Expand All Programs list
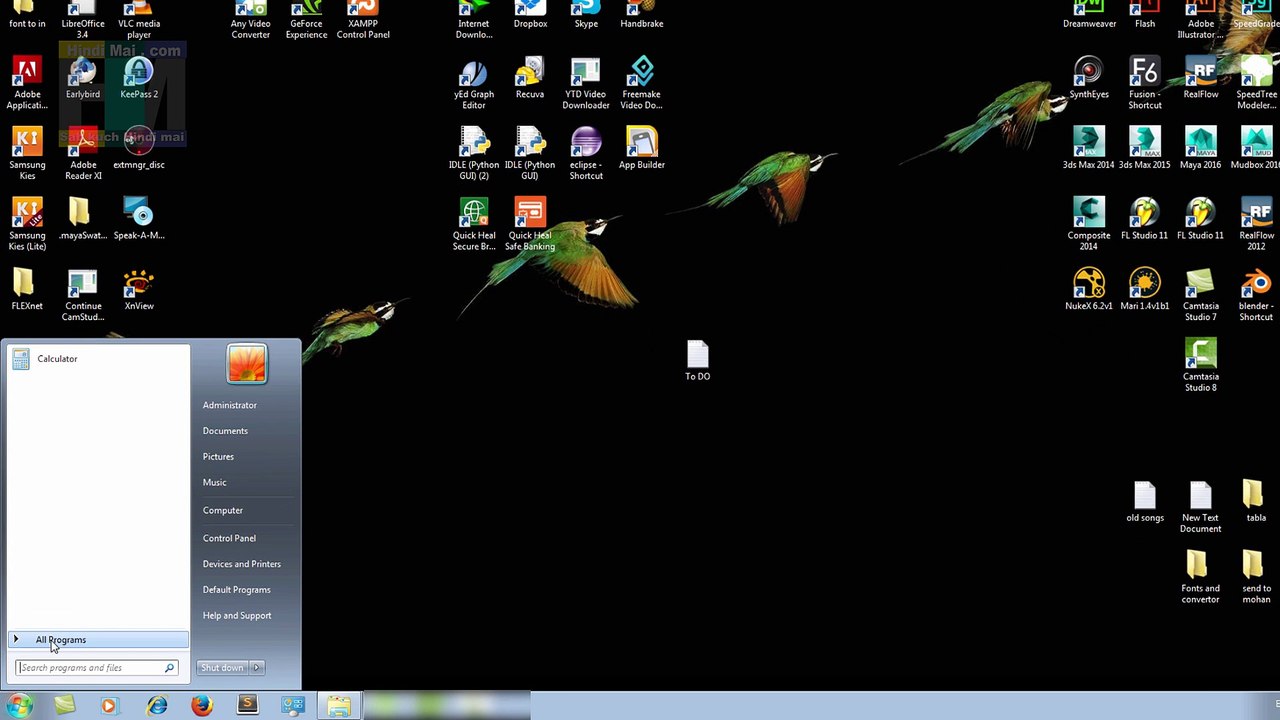This screenshot has height=720, width=1280. pyautogui.click(x=98, y=640)
